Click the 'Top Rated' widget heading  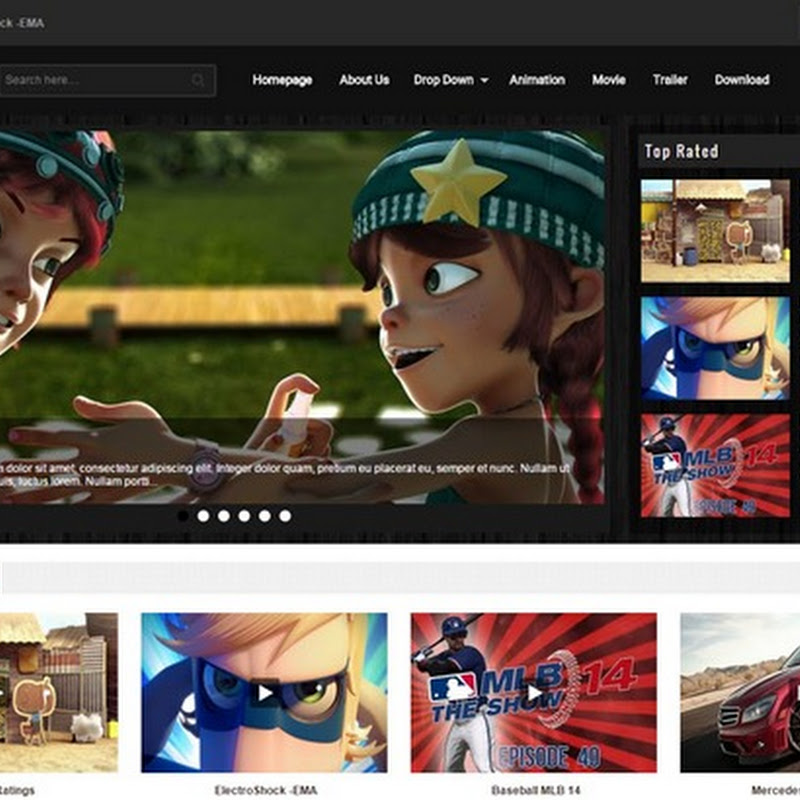(681, 152)
